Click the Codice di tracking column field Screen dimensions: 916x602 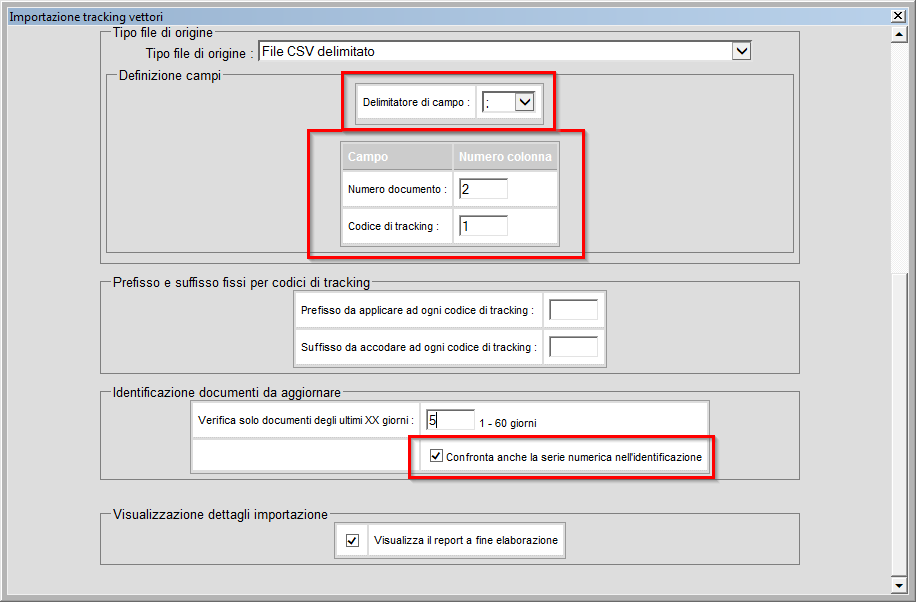point(483,226)
